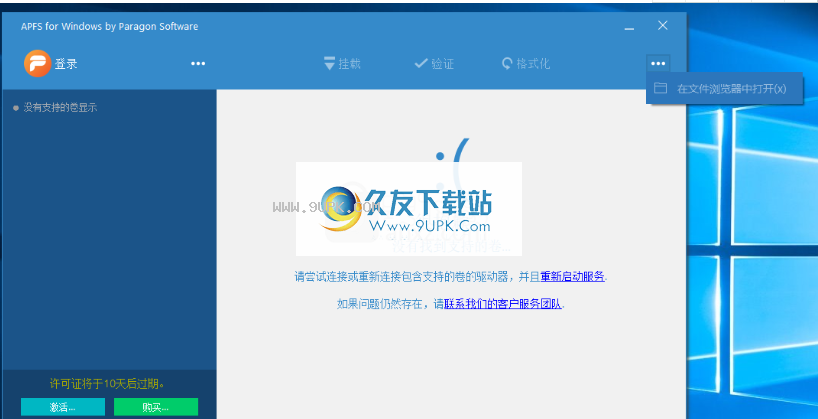818x419 pixels.
Task: Click the window title APFS for Windows by Paragon Software
Action: [110, 27]
